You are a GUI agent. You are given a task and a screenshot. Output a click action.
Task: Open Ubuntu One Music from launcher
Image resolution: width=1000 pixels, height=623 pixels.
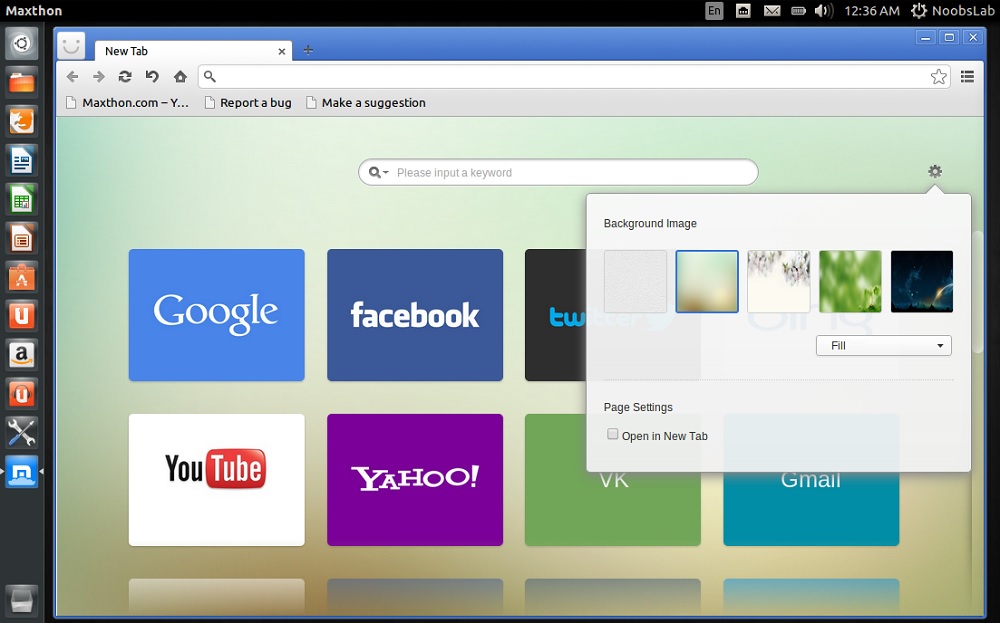click(x=22, y=394)
